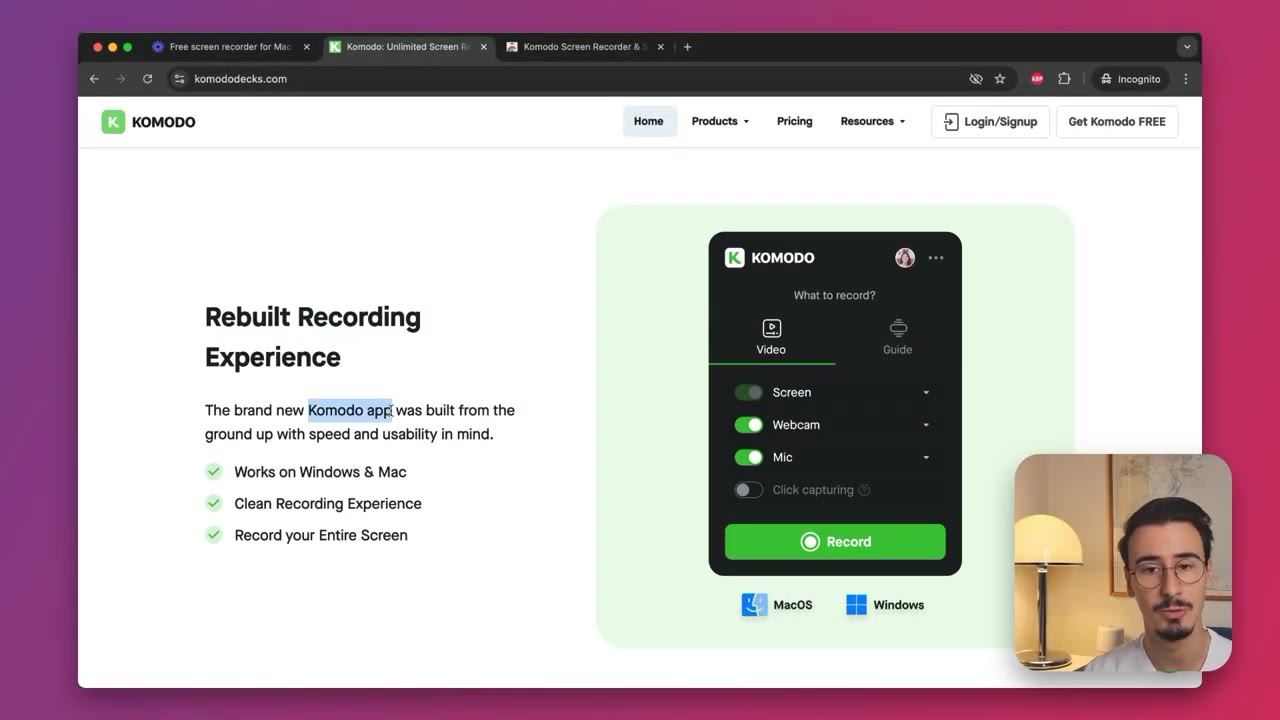
Task: Open the Chrome three-dot menu
Action: point(1186,79)
